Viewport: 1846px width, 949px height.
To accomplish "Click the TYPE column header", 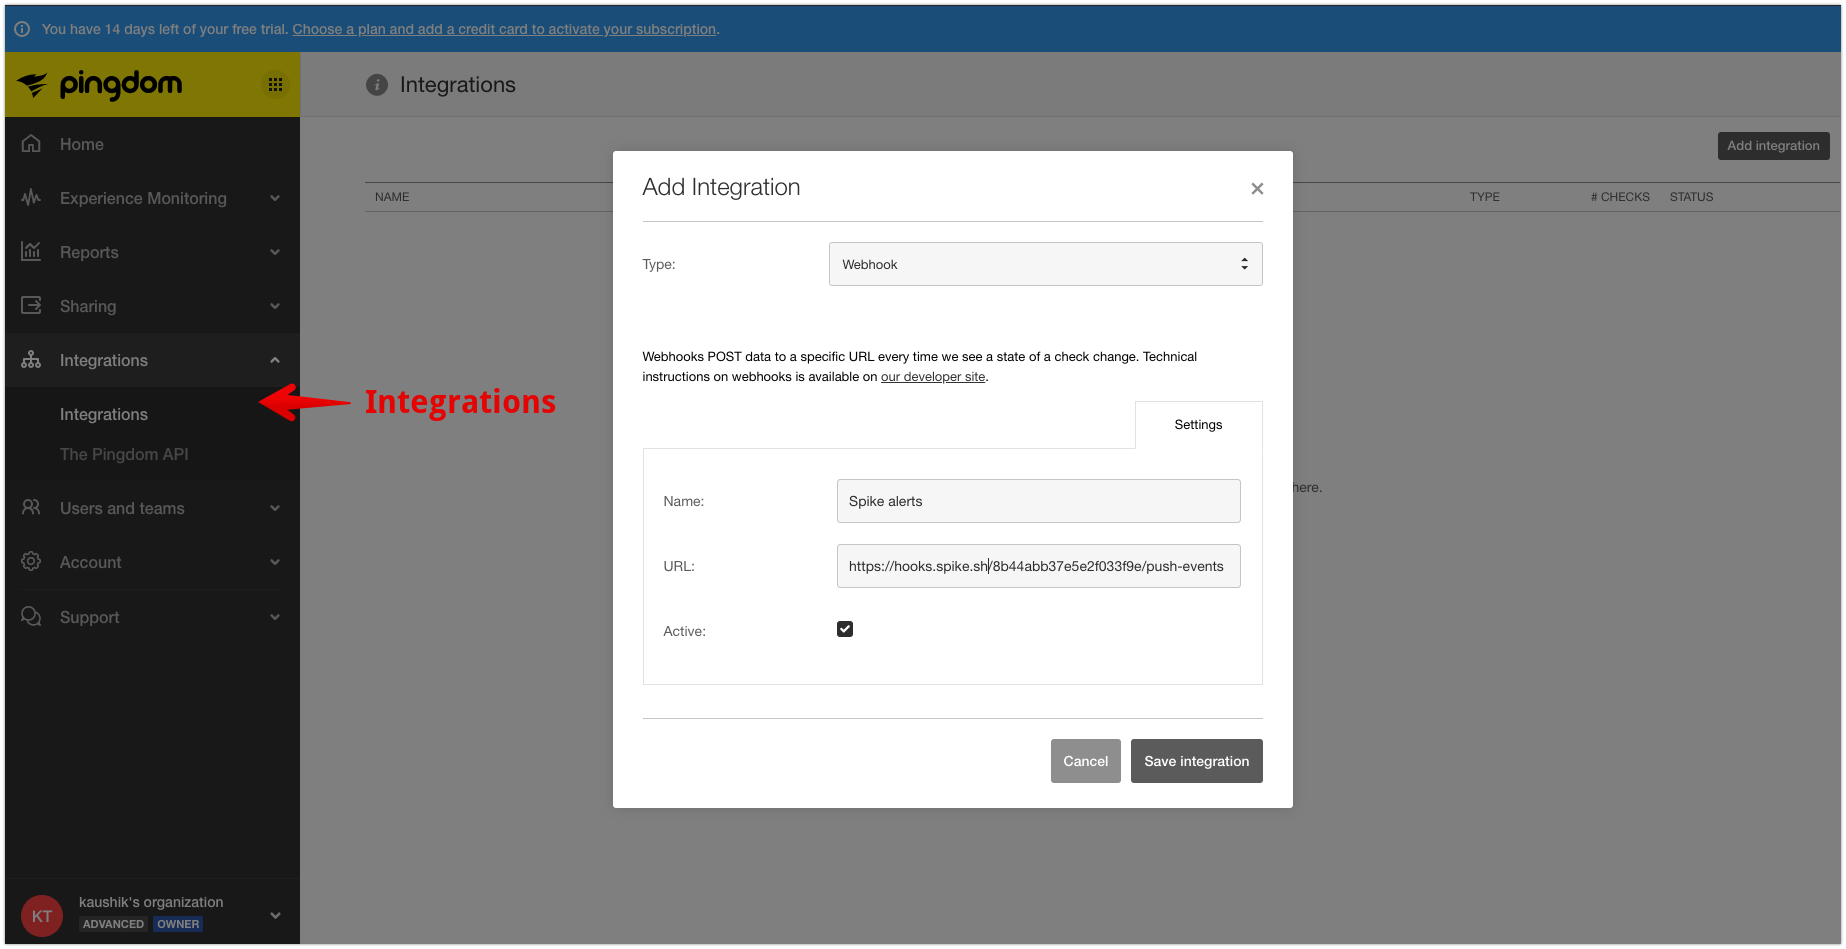I will [x=1484, y=197].
